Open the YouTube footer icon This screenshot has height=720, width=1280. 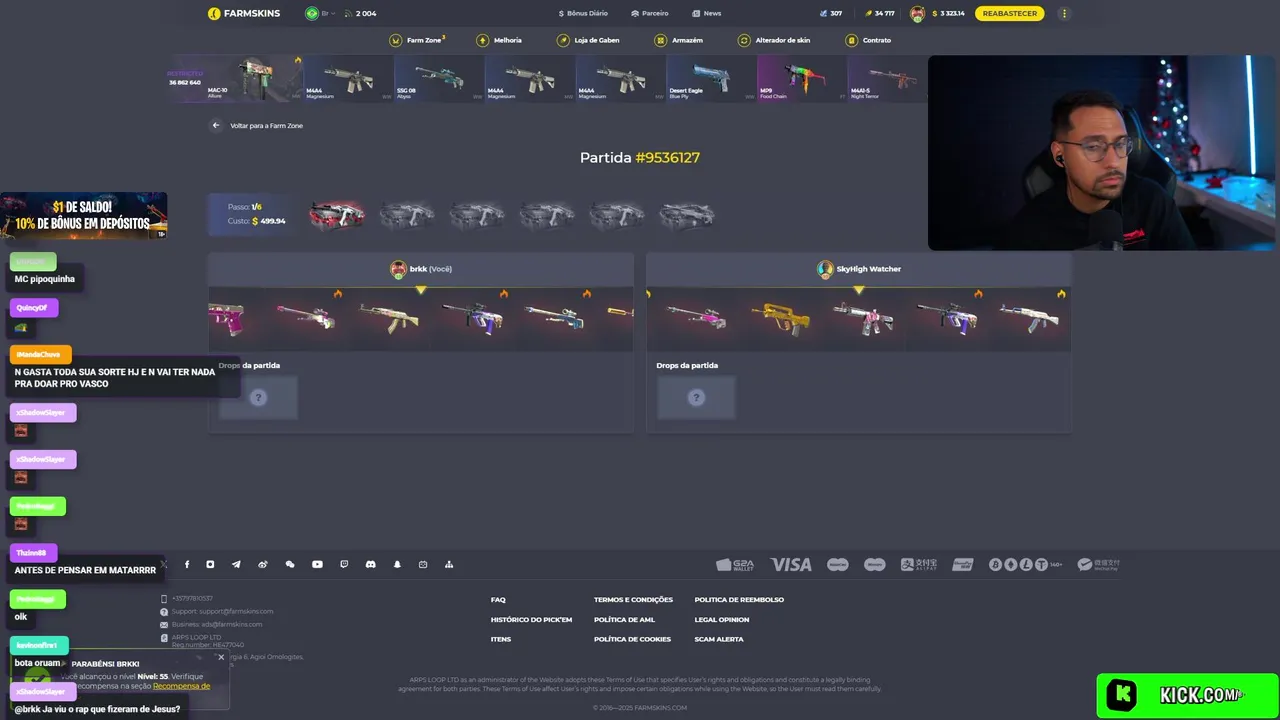tap(317, 564)
